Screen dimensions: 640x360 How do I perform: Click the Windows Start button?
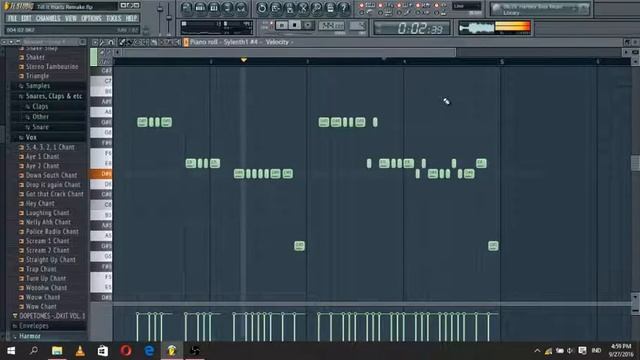11,351
